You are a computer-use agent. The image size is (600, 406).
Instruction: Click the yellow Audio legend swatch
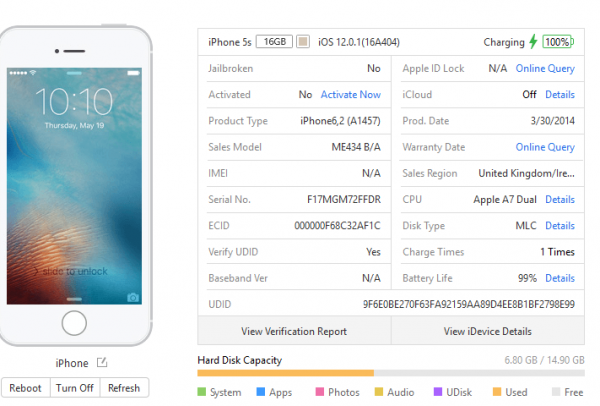click(379, 392)
